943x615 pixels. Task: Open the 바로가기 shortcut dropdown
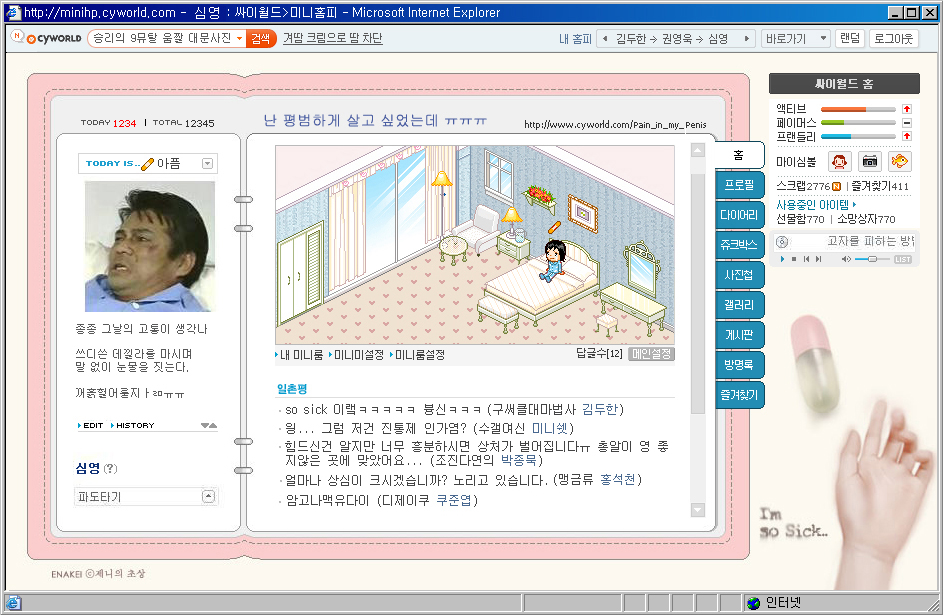(795, 38)
